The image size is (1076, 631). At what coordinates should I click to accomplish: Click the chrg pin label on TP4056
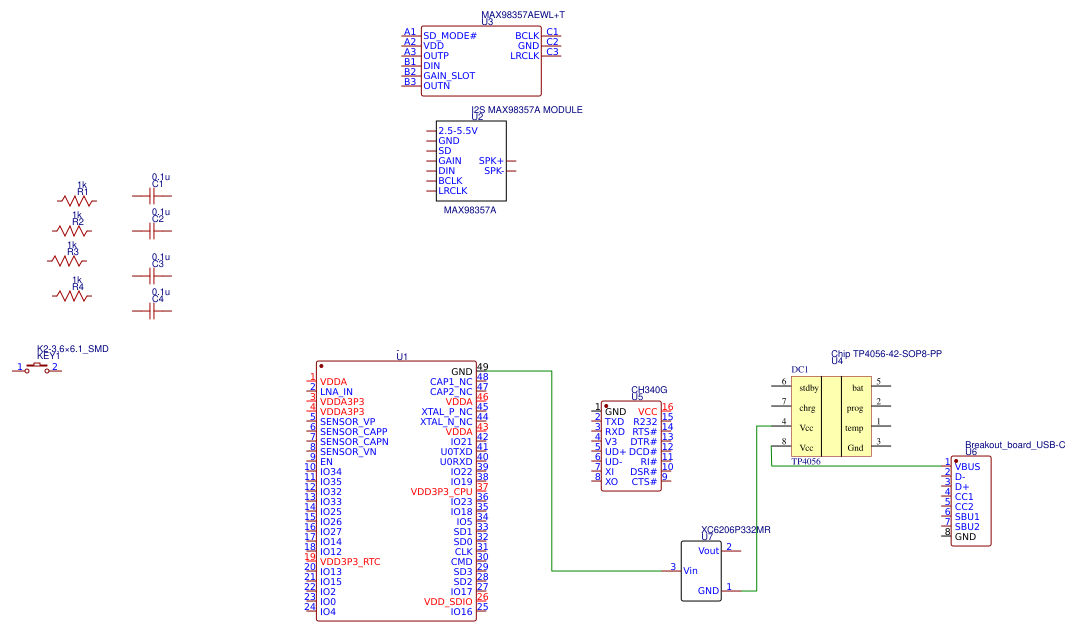click(807, 408)
